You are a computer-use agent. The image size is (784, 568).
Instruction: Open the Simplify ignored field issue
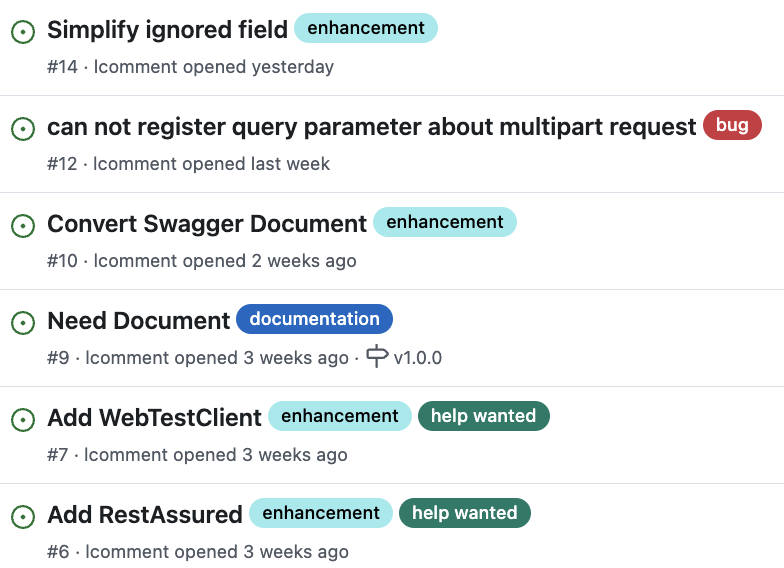(x=168, y=30)
